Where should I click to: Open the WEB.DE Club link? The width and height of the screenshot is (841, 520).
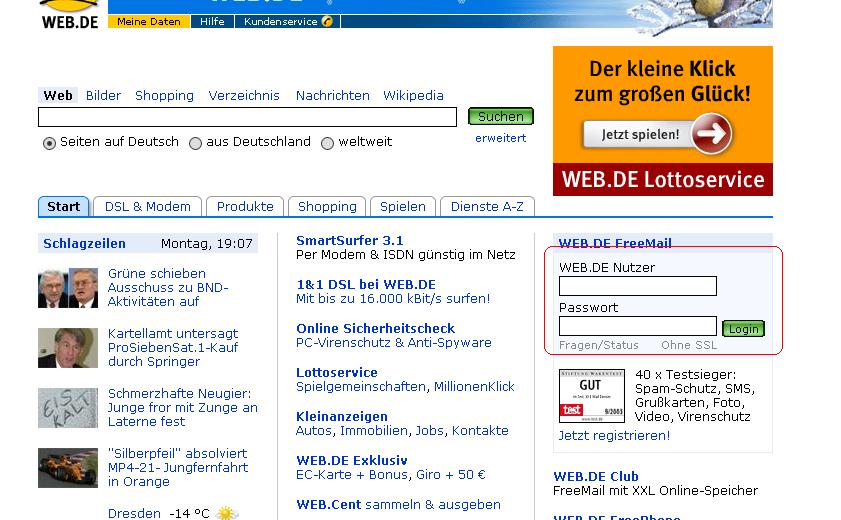596,477
